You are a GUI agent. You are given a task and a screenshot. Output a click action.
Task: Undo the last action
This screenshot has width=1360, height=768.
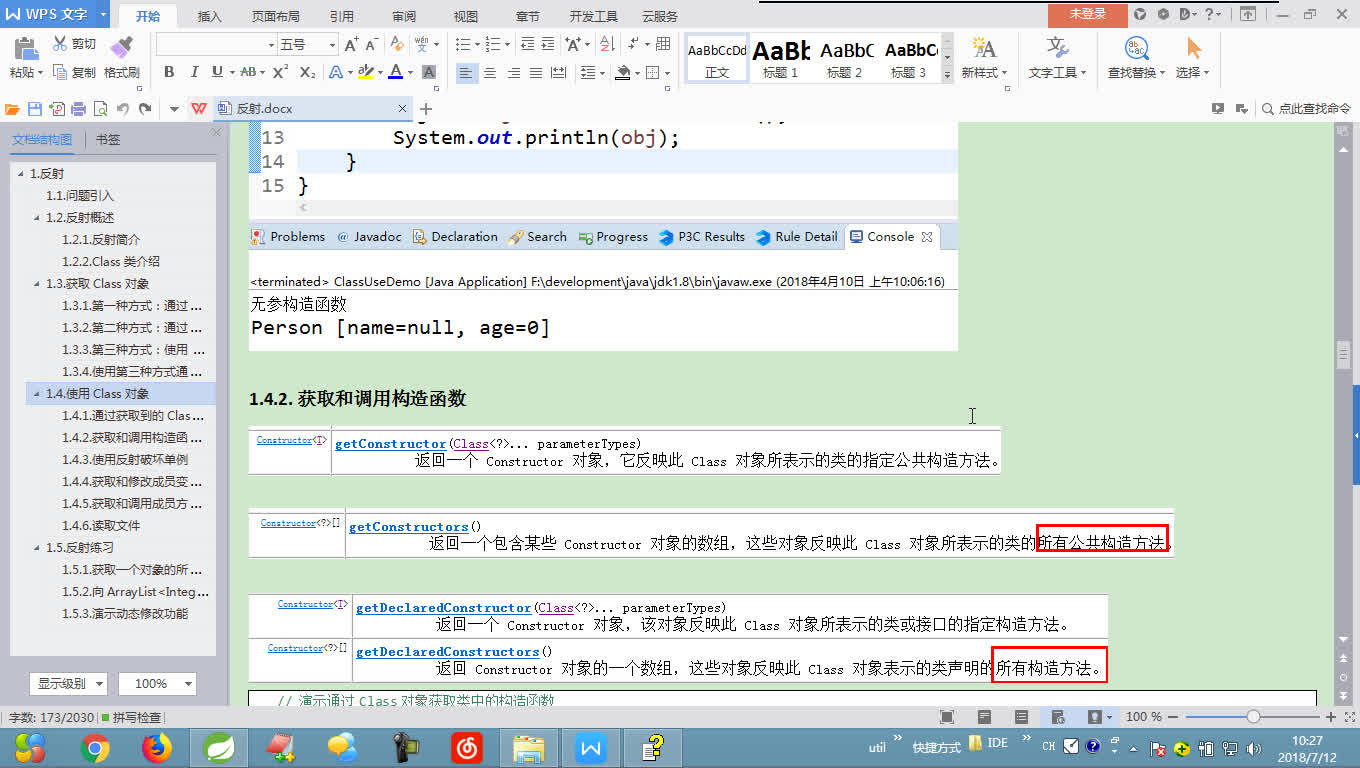click(x=123, y=109)
